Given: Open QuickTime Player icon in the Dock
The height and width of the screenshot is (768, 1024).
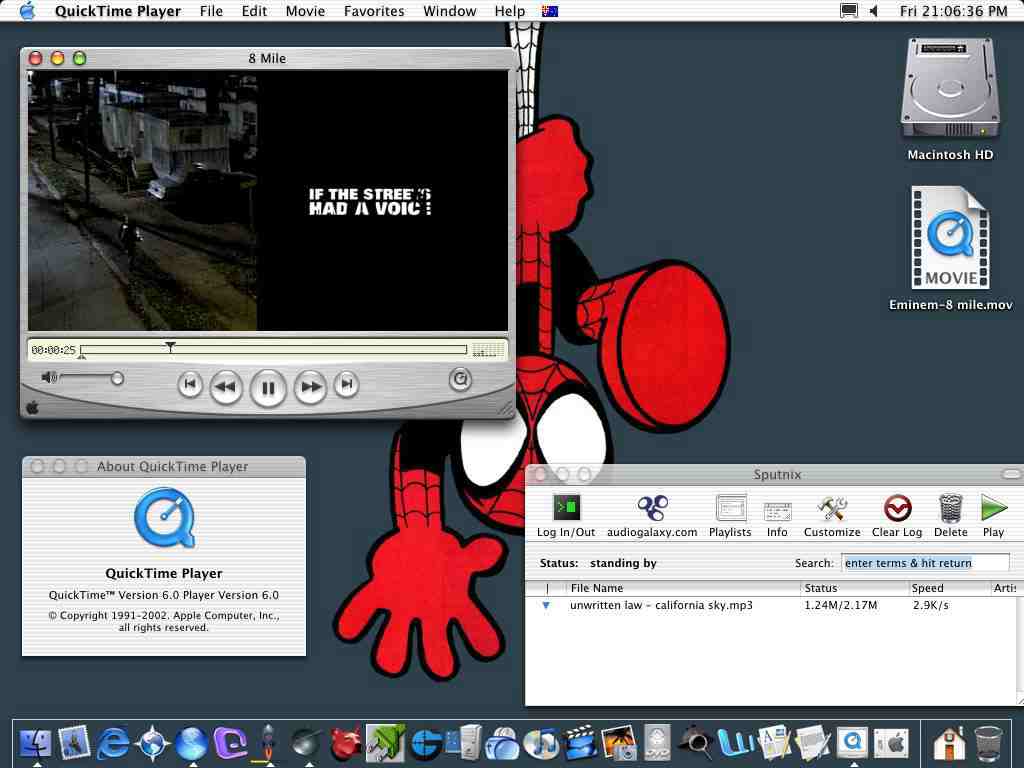Looking at the screenshot, I should pyautogui.click(x=852, y=743).
